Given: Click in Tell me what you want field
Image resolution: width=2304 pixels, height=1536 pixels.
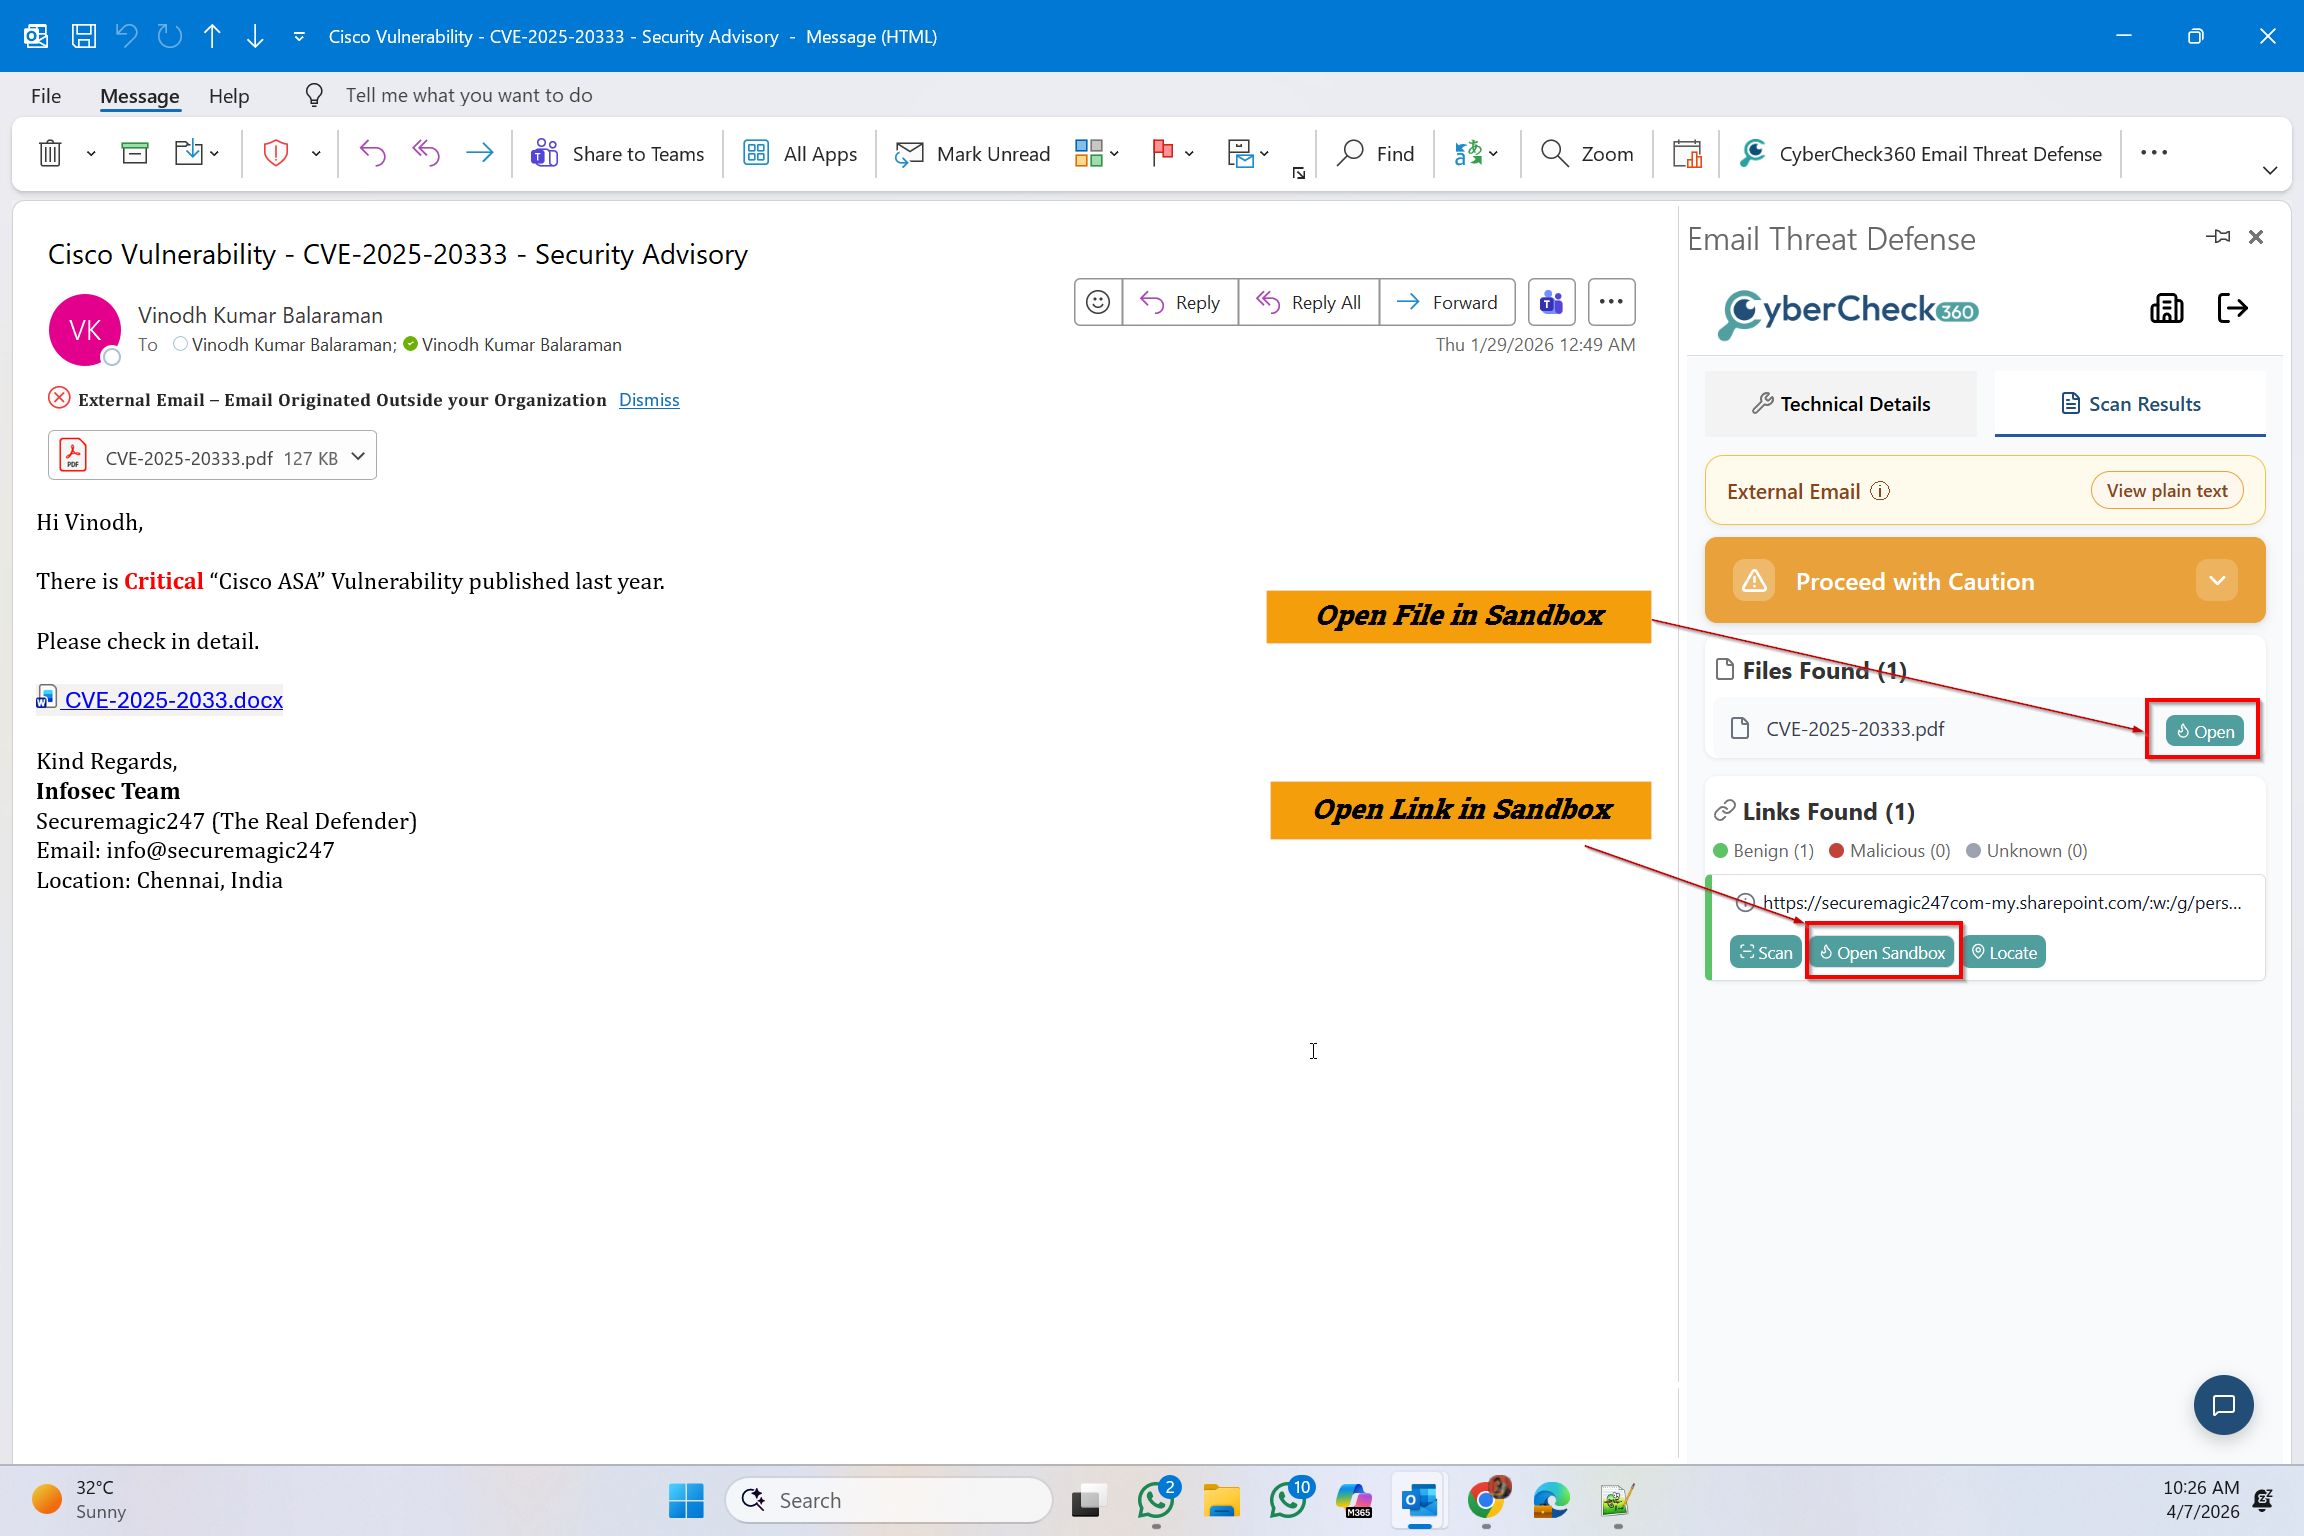Looking at the screenshot, I should coord(469,95).
